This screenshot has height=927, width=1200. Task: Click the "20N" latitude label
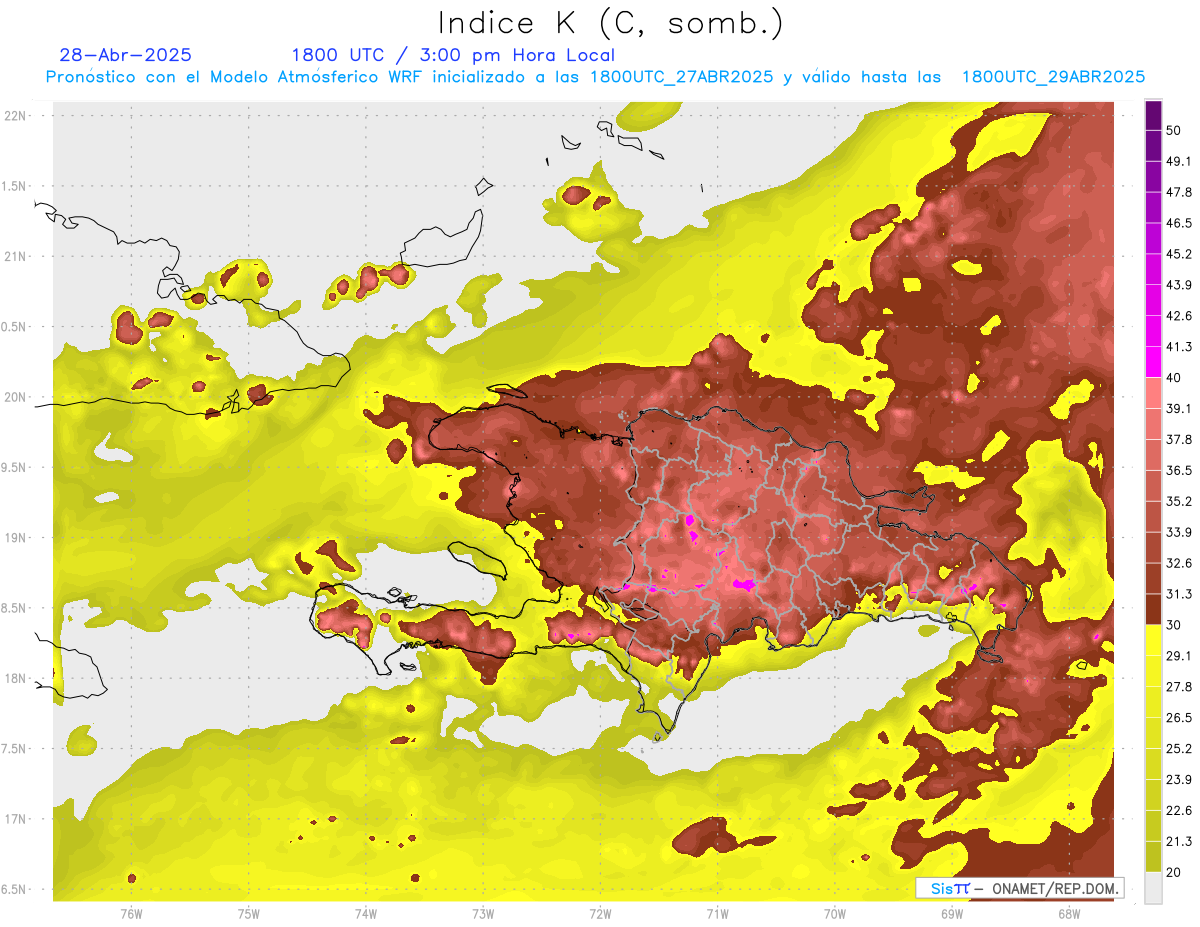(x=16, y=397)
